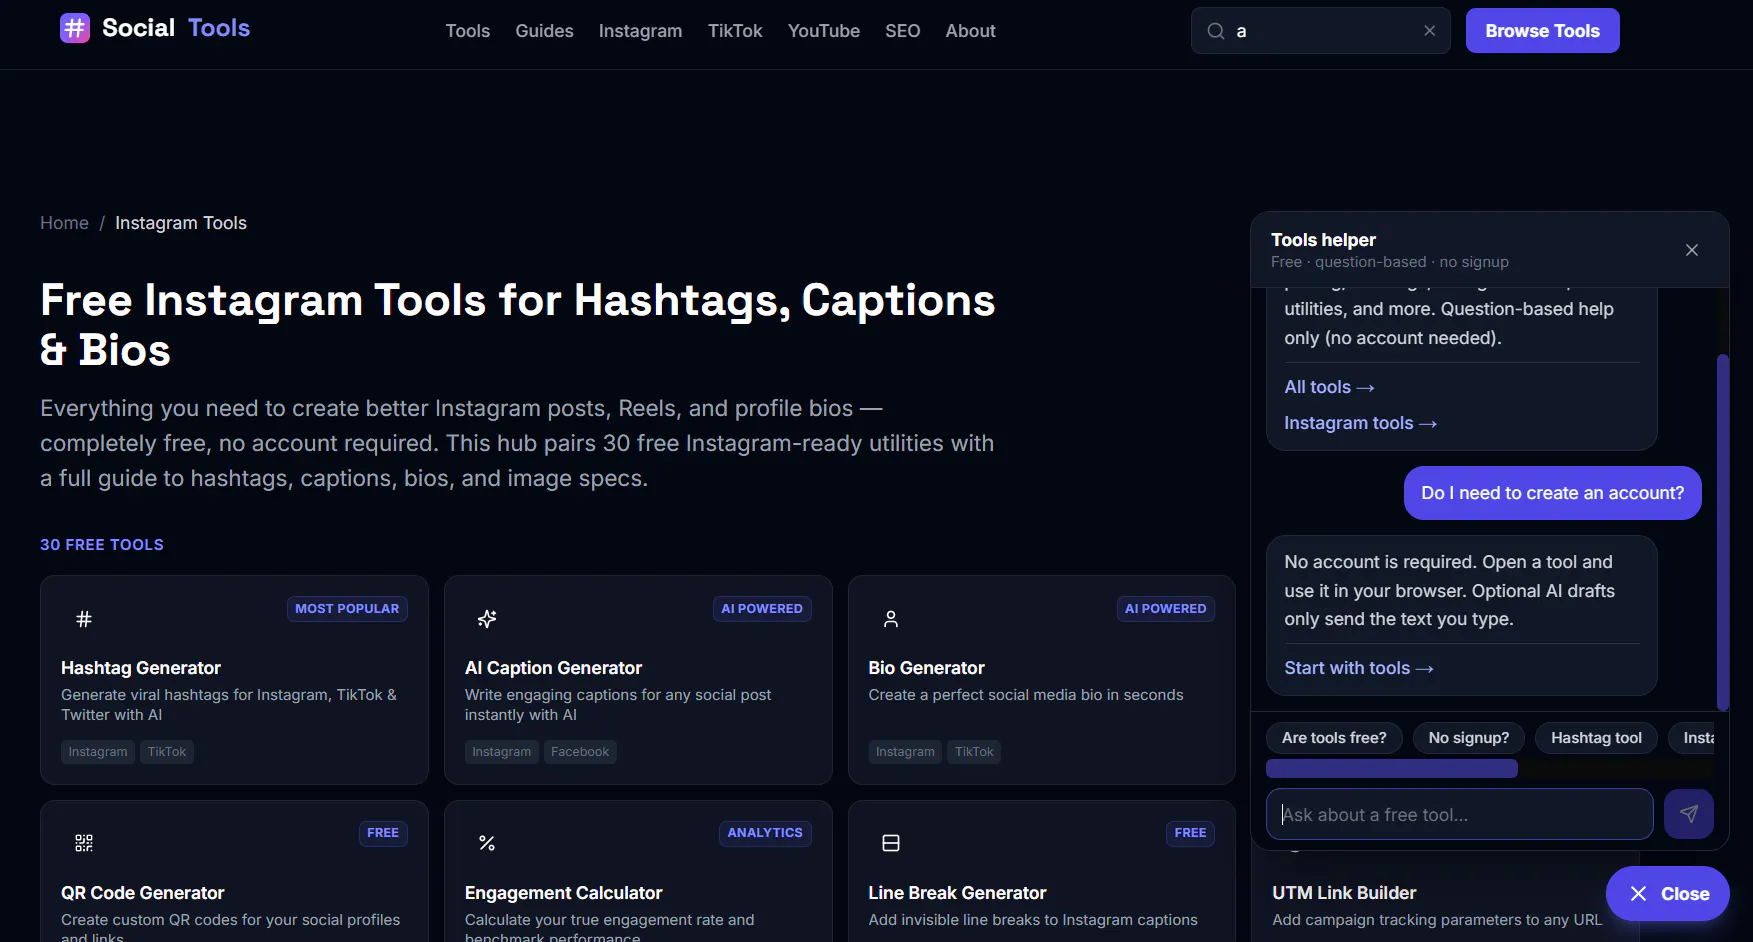Open the TikTok nav menu item

pos(735,31)
